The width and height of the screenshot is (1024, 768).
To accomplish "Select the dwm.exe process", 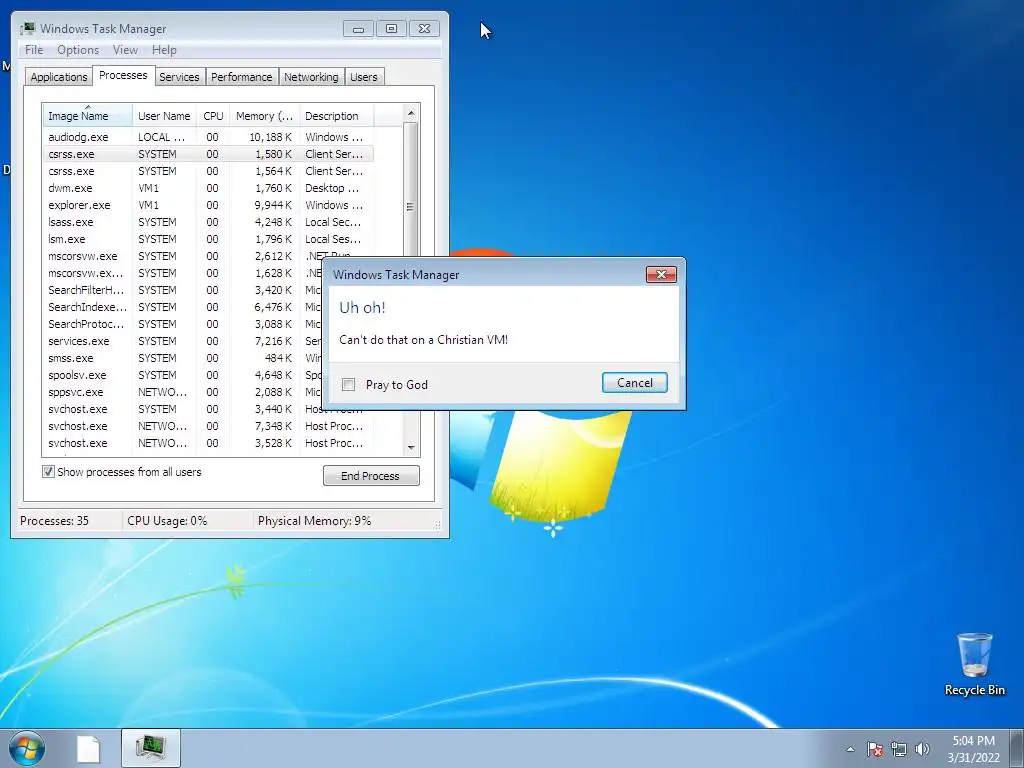I will (208, 188).
